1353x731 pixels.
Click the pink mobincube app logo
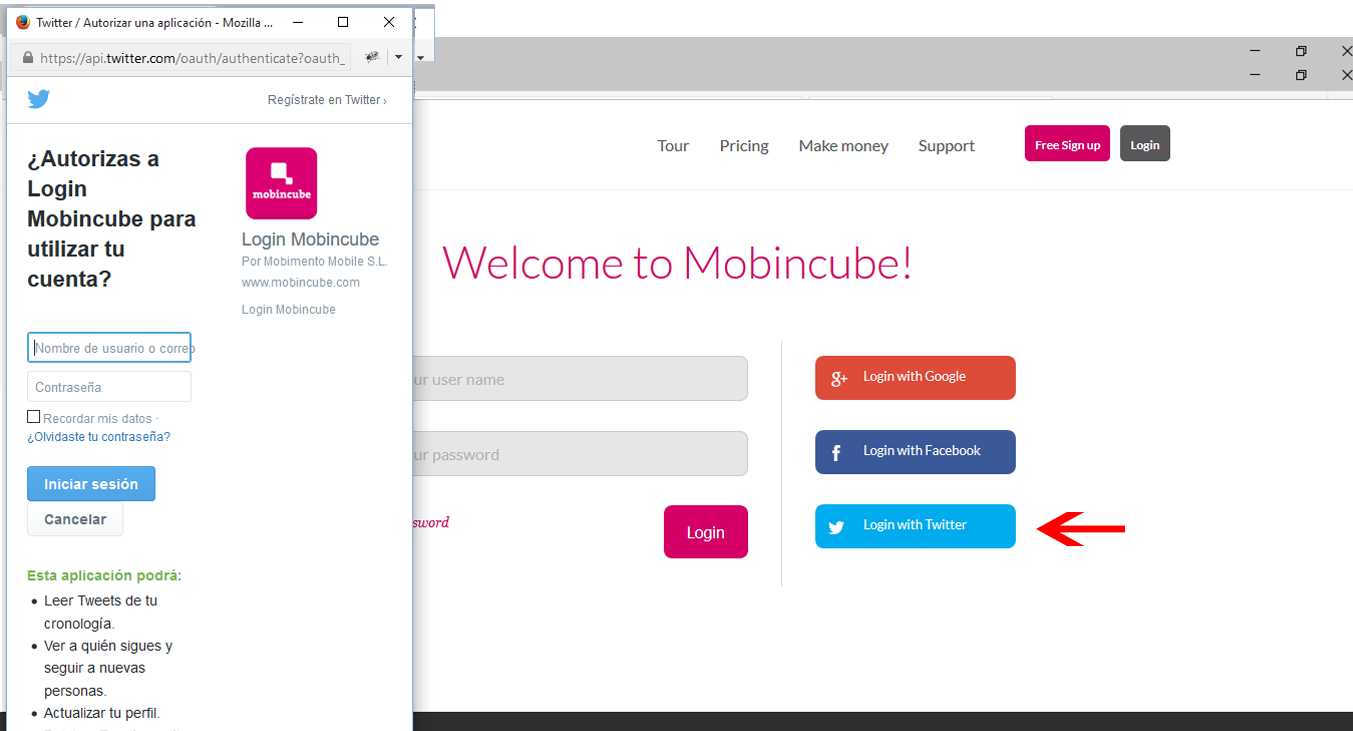pos(281,183)
